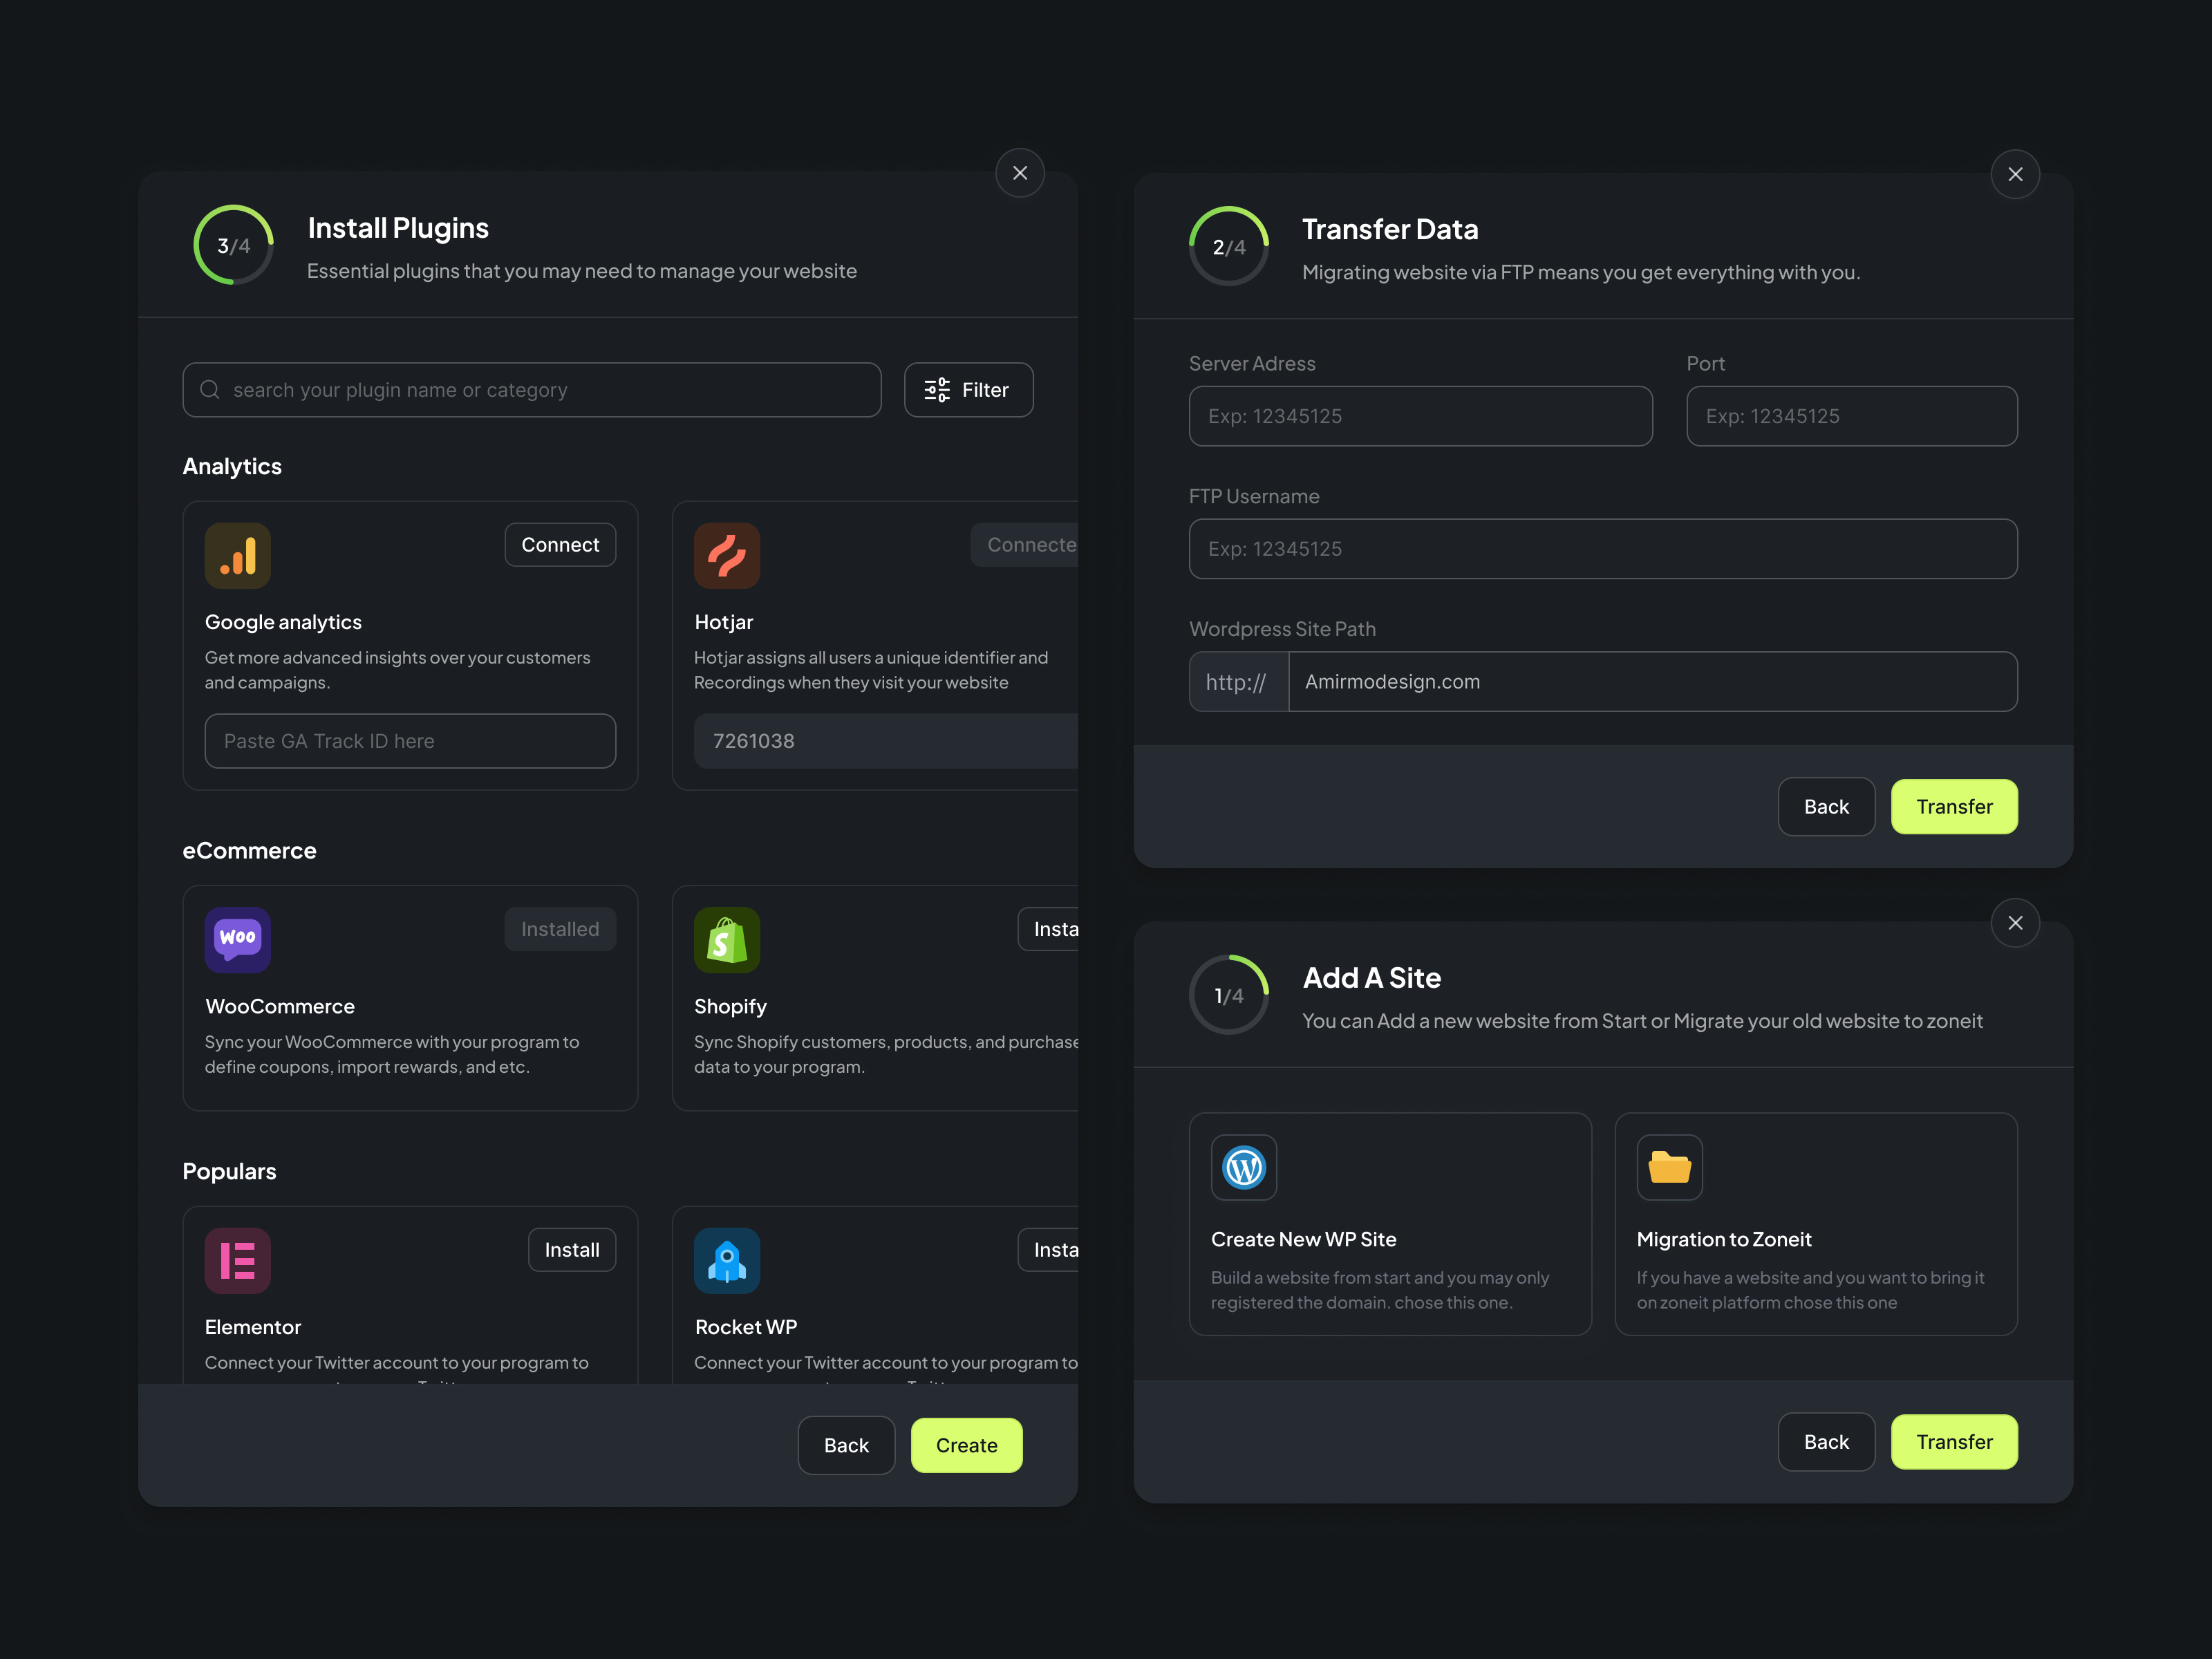Select the Create New WP Site option
Viewport: 2212px width, 1659px height.
click(x=1390, y=1224)
